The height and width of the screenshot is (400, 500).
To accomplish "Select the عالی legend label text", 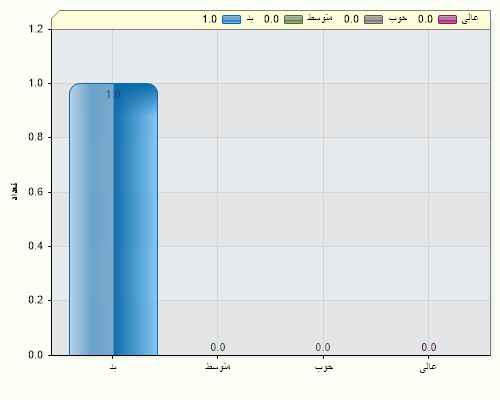I will pyautogui.click(x=470, y=19).
